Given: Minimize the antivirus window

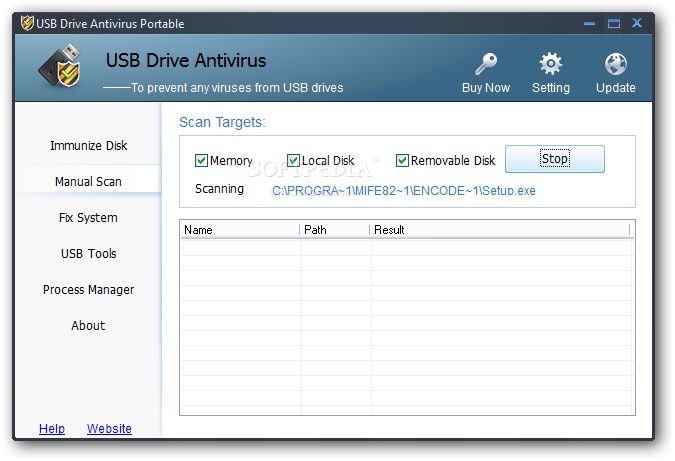Looking at the screenshot, I should click(589, 23).
